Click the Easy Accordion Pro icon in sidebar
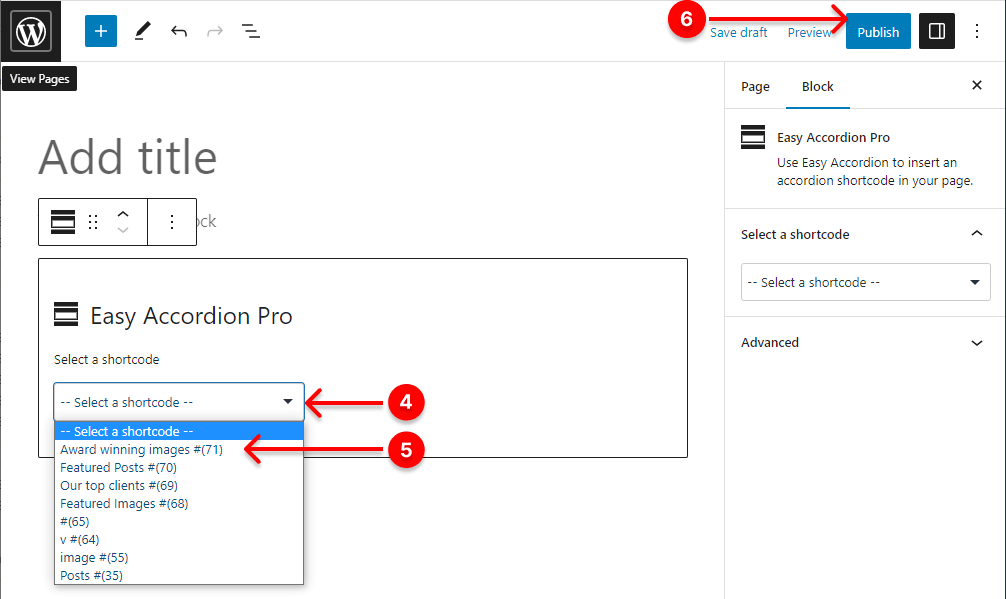The height and width of the screenshot is (599, 1006). 753,137
